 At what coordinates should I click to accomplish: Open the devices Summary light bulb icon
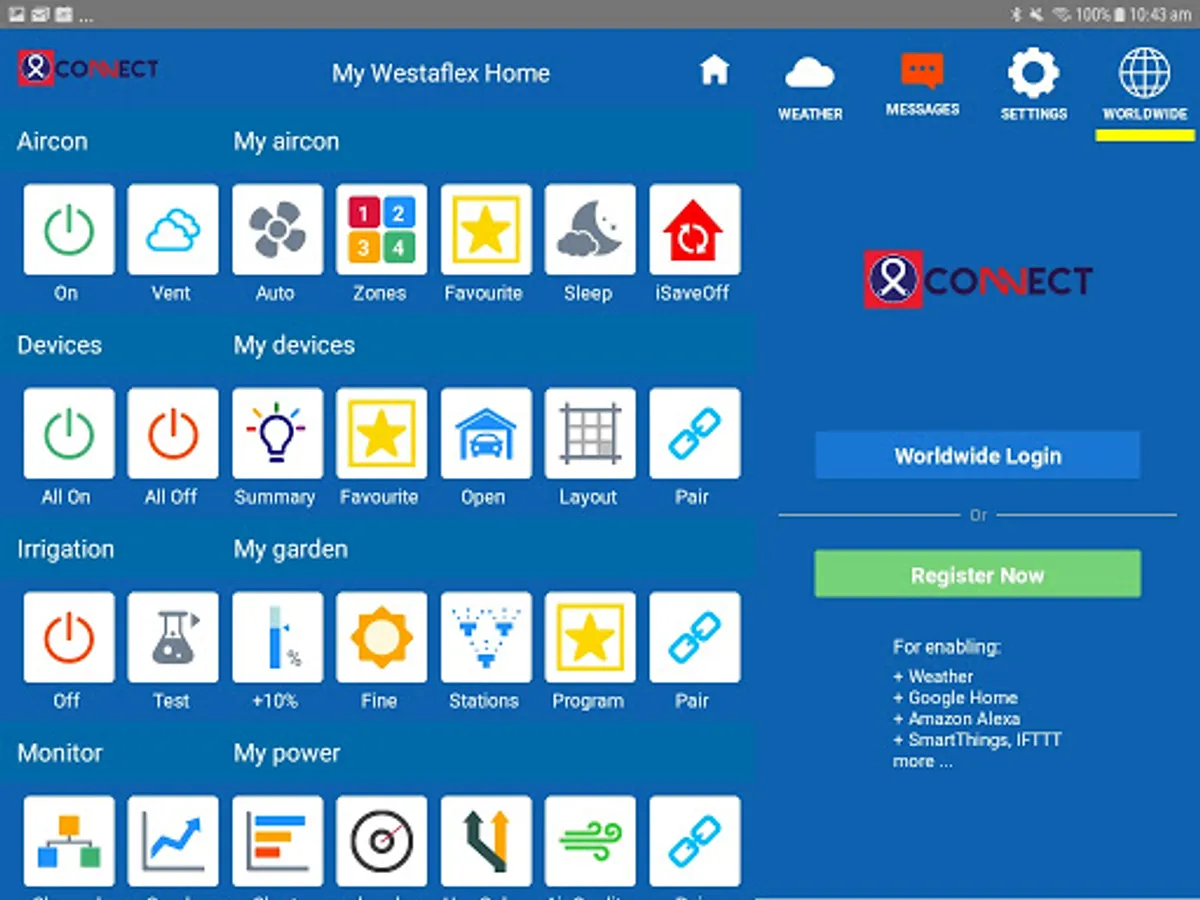277,433
